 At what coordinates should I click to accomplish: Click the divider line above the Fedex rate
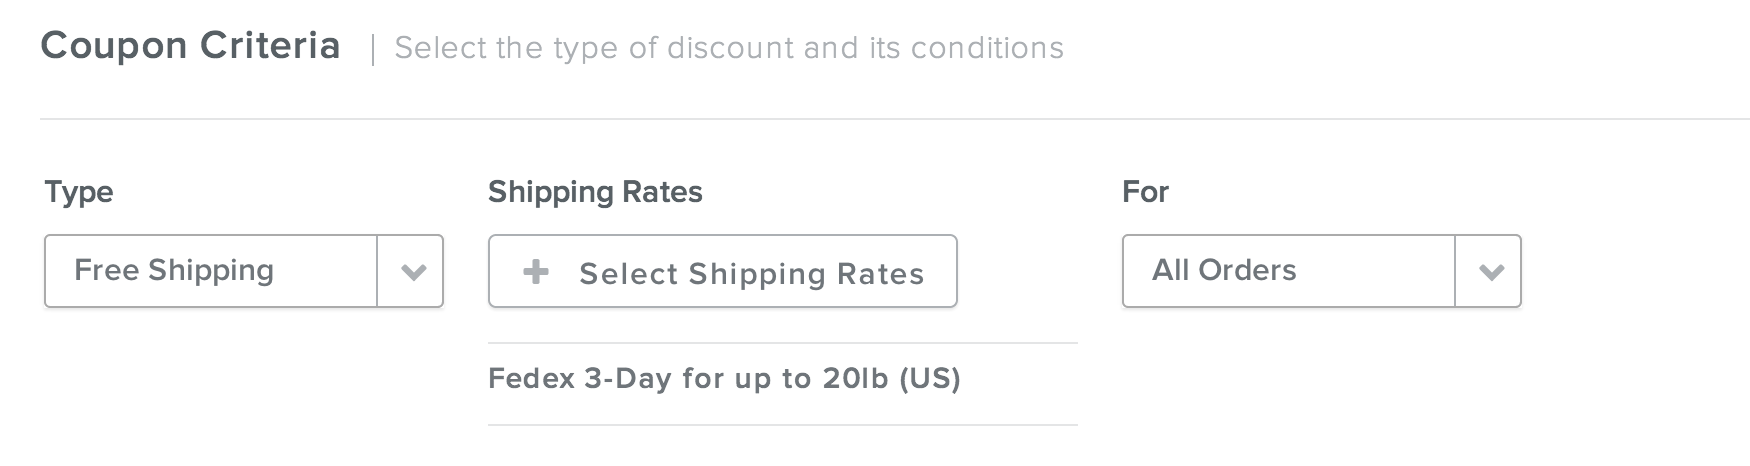tap(782, 343)
